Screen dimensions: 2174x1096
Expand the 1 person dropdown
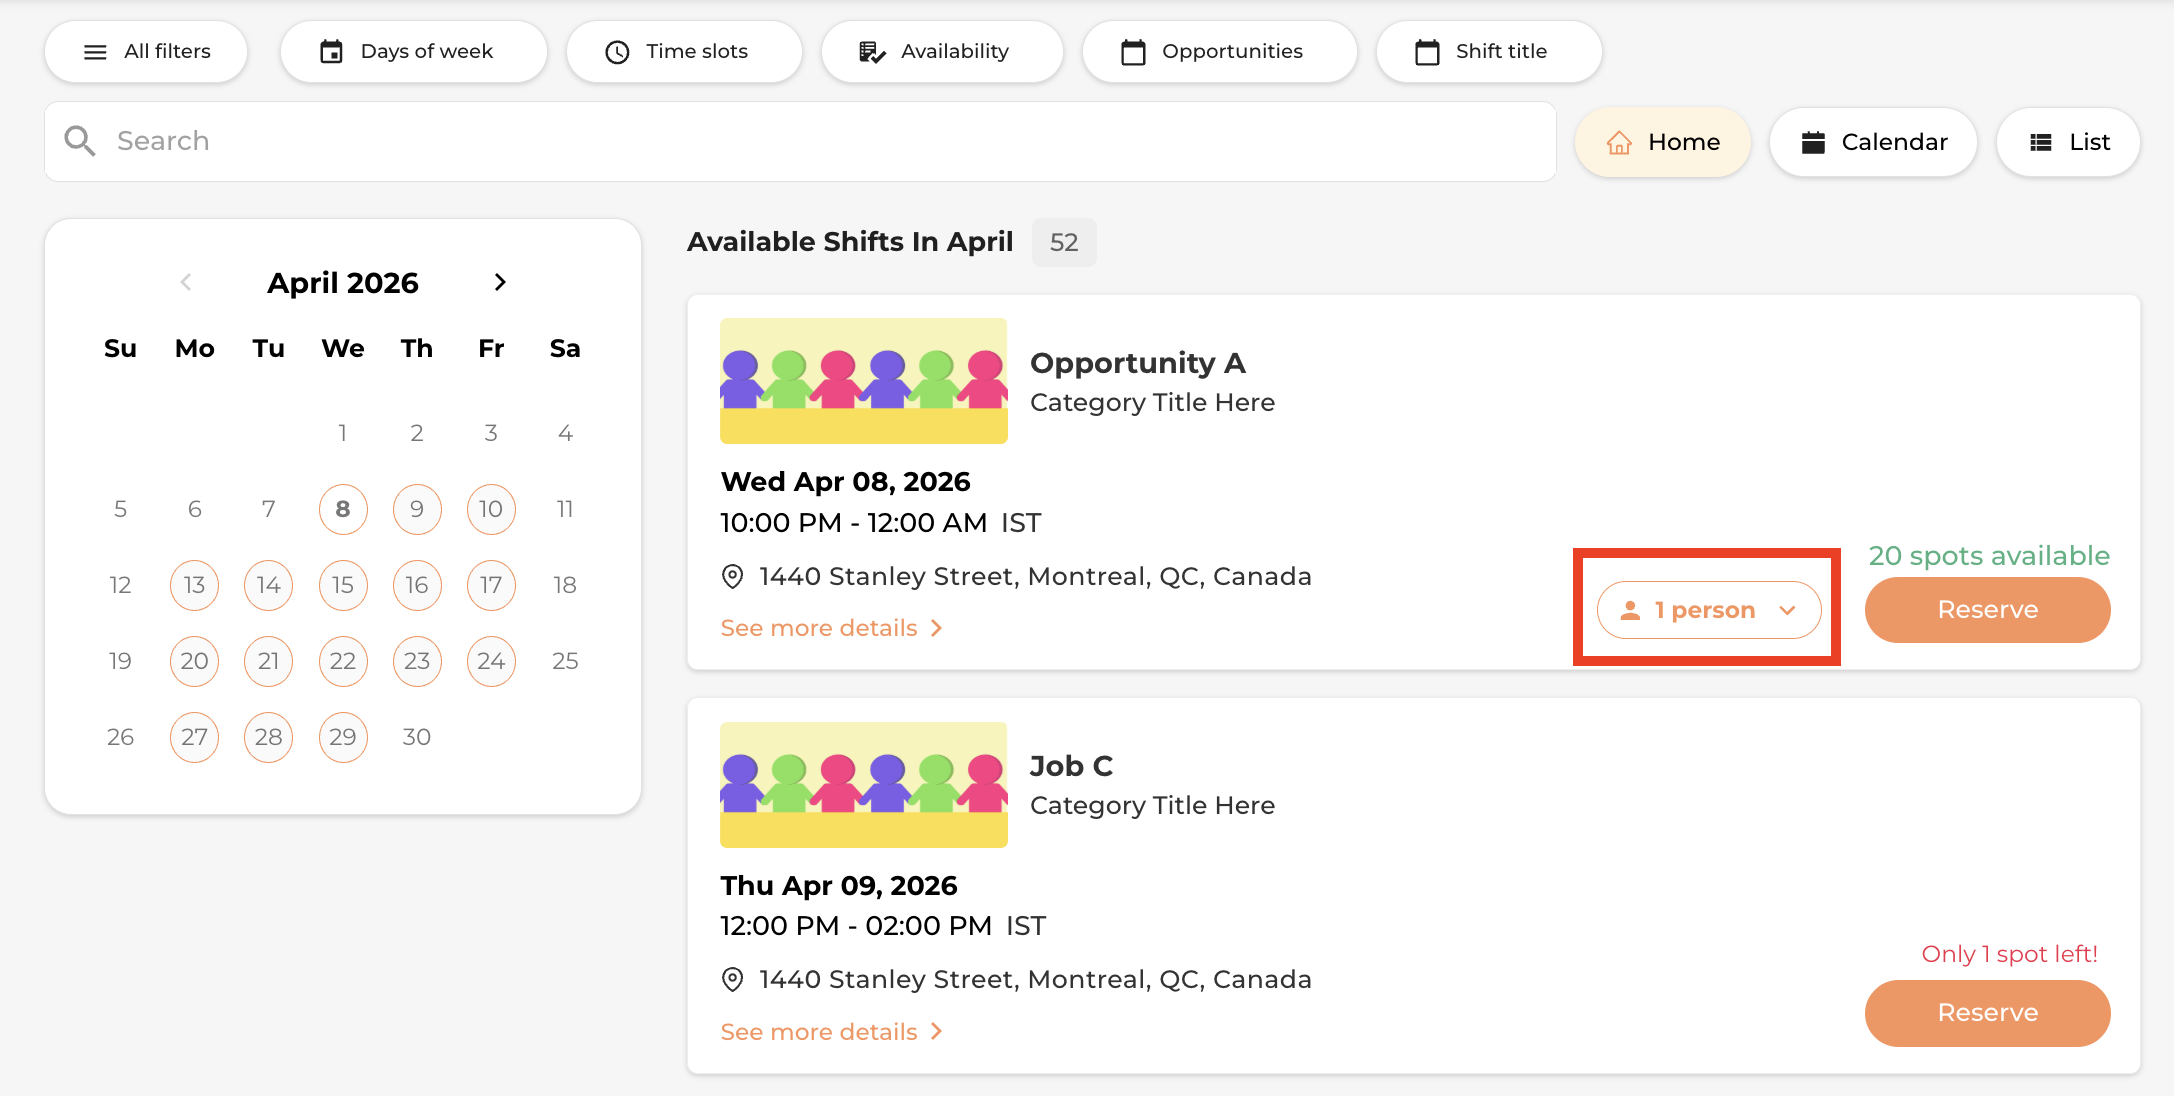[x=1708, y=610]
